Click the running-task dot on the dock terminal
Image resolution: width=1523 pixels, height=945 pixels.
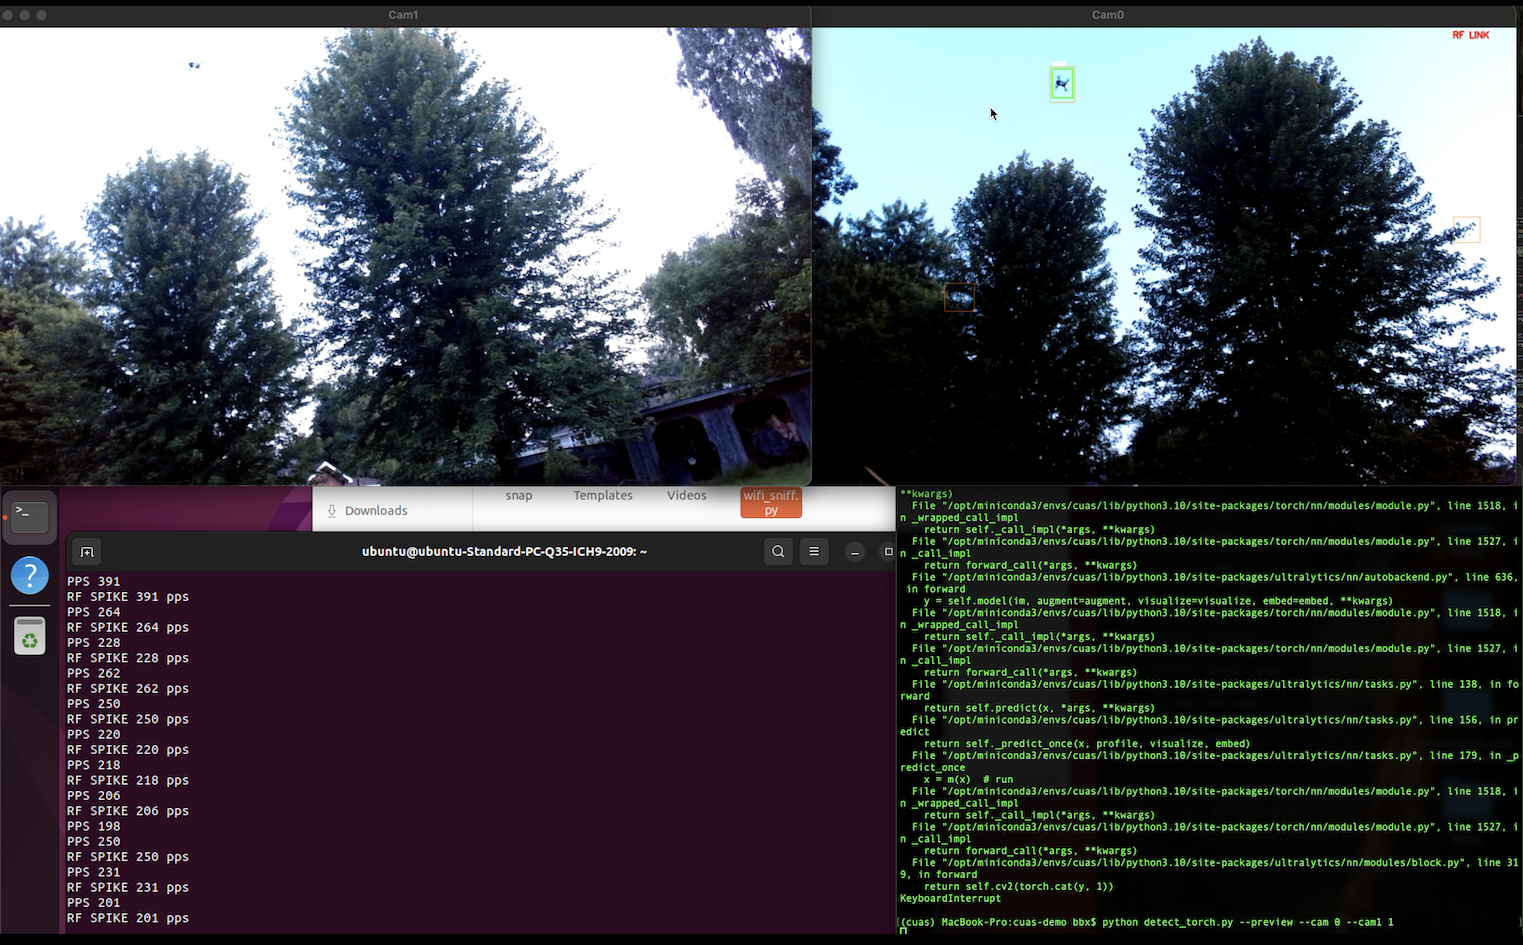[x=5, y=517]
